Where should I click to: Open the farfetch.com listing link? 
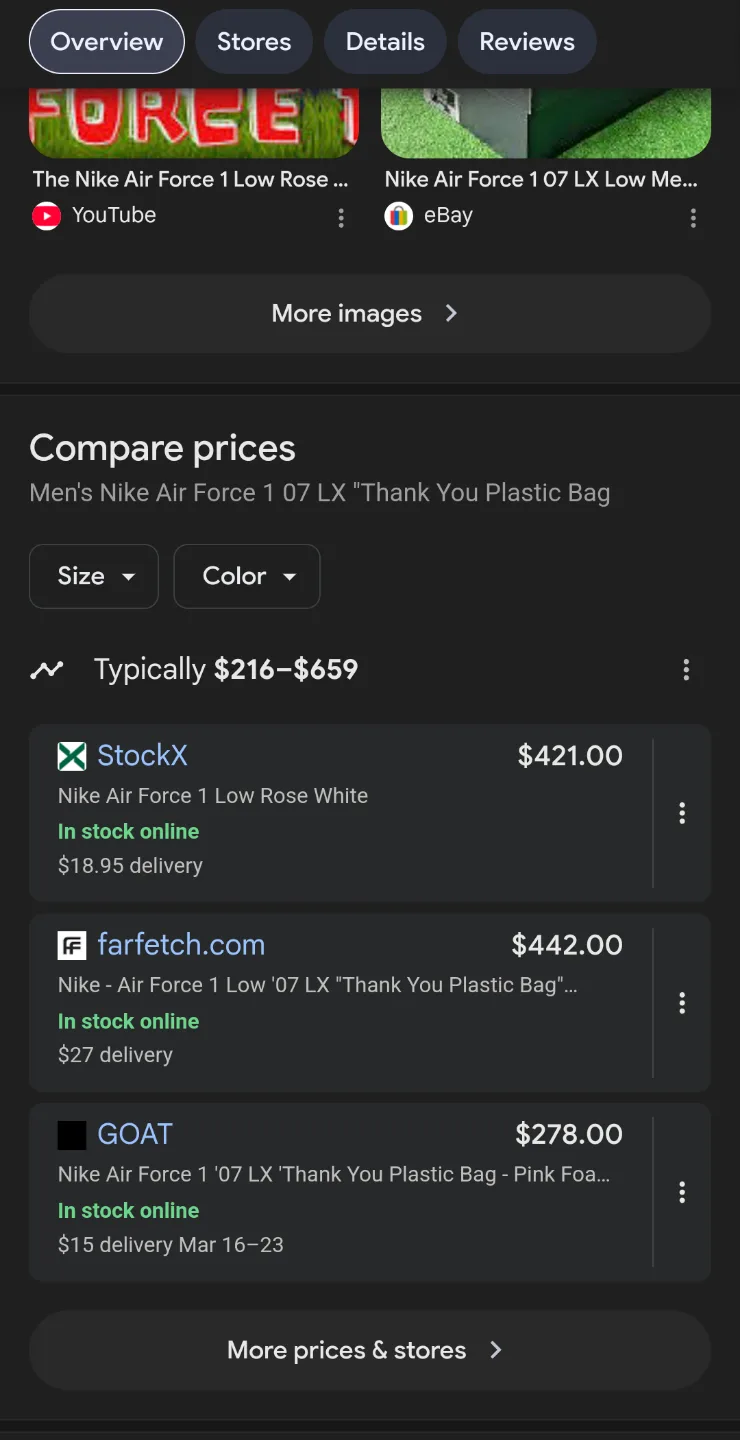coord(180,945)
